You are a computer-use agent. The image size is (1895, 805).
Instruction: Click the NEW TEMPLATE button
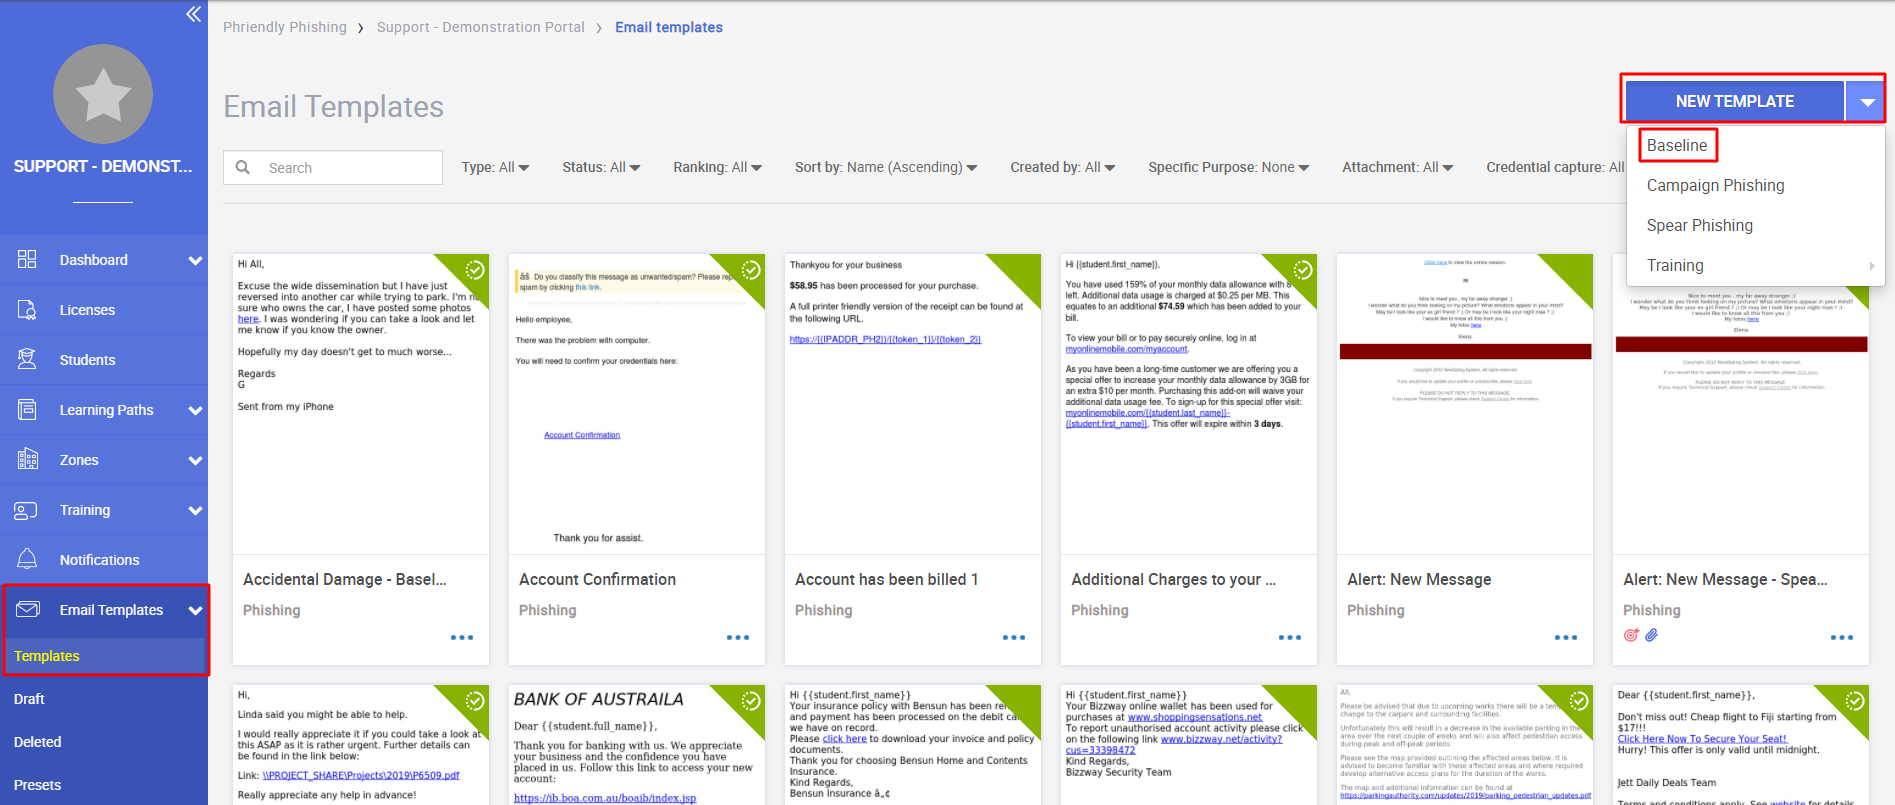[x=1734, y=101]
